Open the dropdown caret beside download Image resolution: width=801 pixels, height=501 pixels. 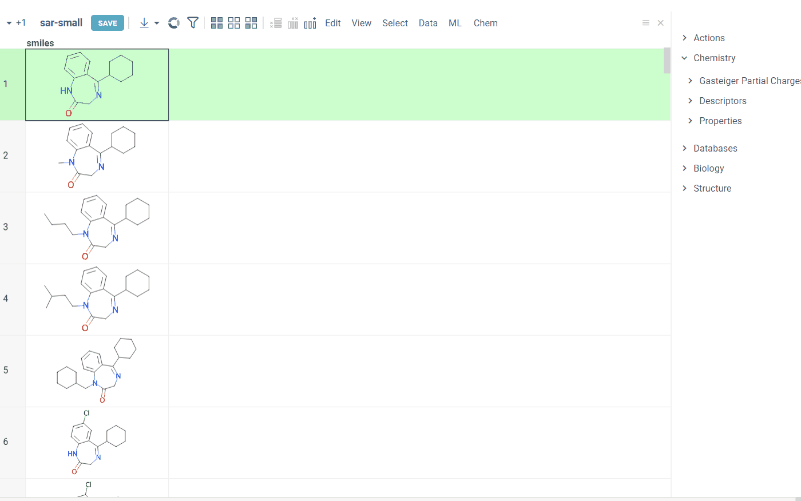click(x=157, y=23)
